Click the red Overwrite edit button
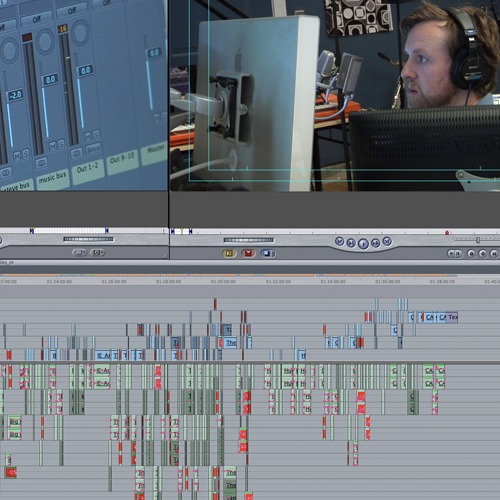This screenshot has height=500, width=500. [248, 253]
